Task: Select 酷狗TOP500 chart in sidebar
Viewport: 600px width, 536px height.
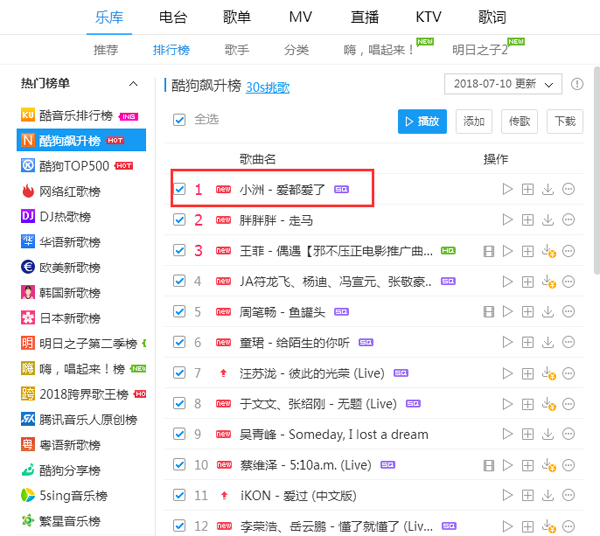Action: point(73,165)
